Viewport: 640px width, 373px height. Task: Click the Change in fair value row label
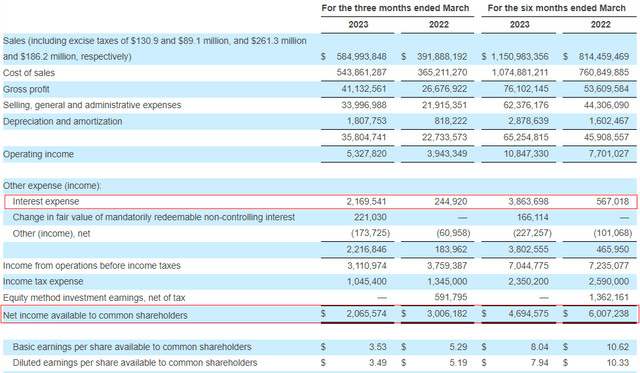click(153, 218)
